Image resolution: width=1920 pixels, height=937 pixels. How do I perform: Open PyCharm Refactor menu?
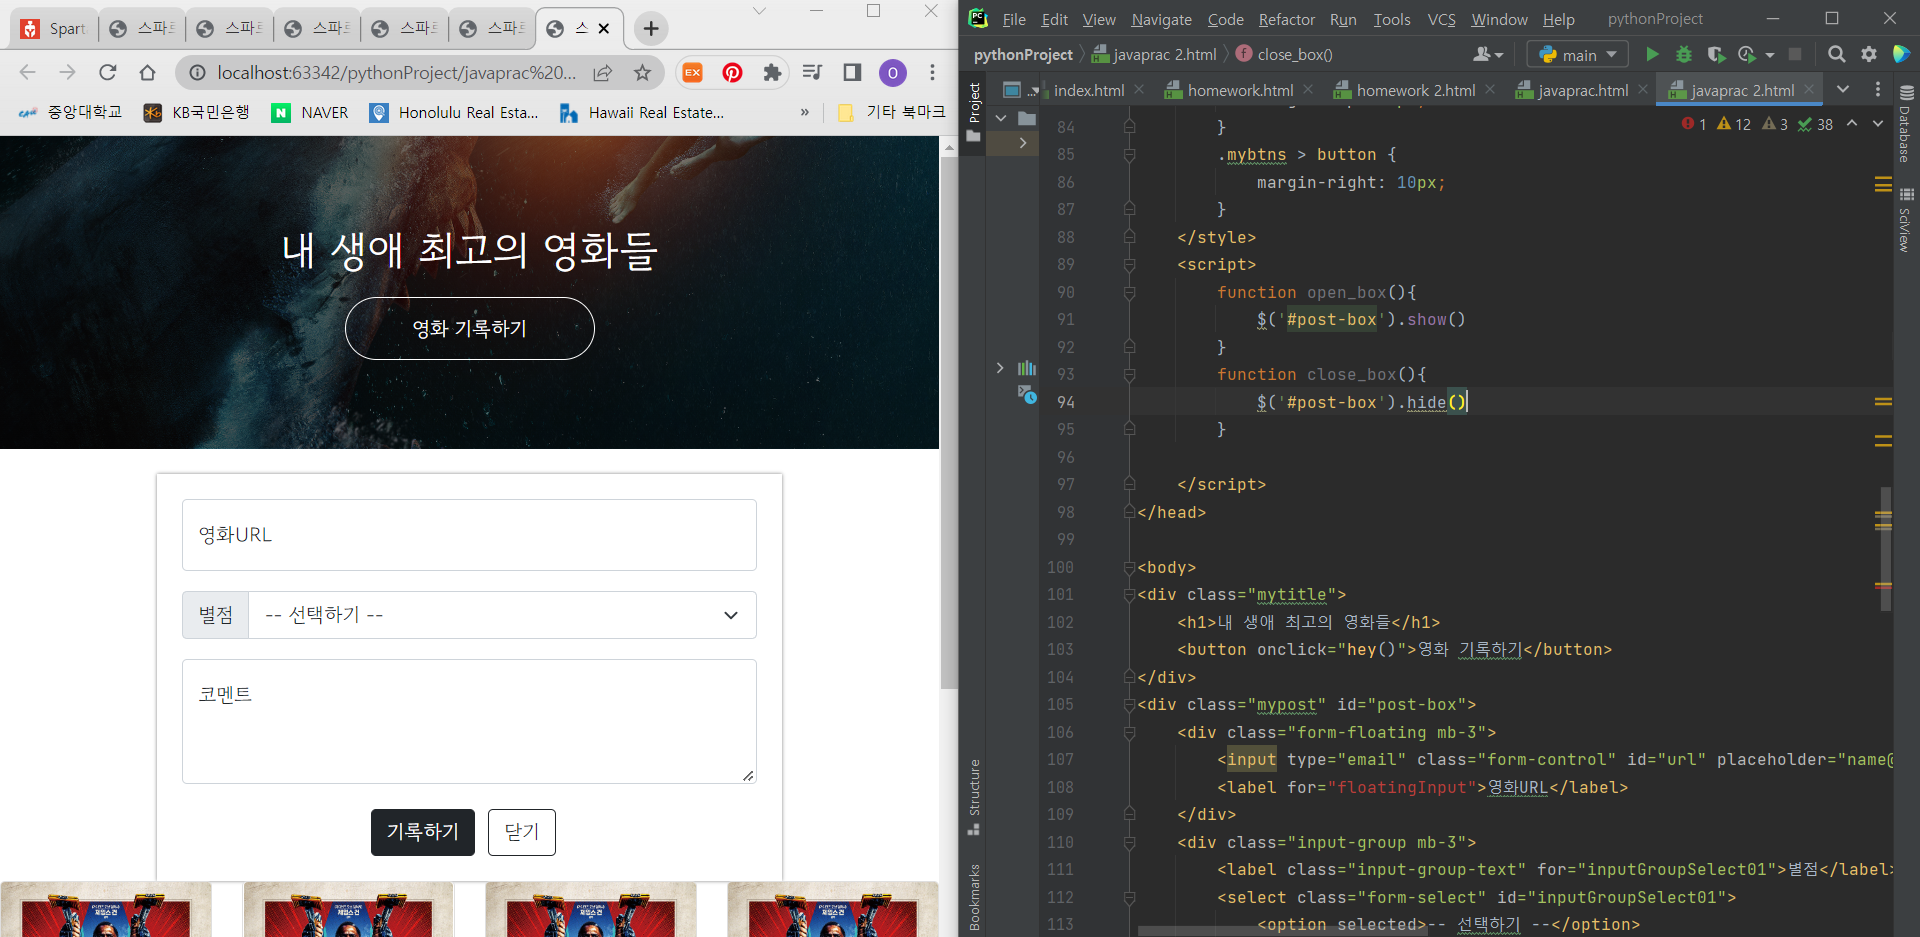click(1286, 19)
